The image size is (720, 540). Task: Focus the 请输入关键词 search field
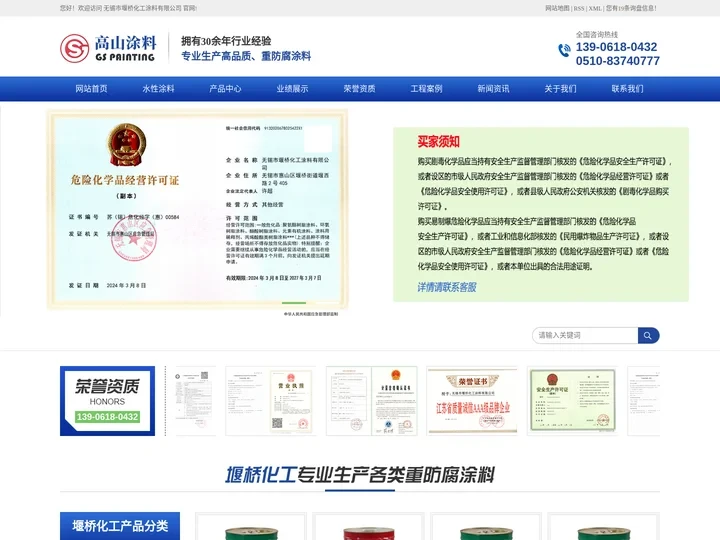point(585,336)
